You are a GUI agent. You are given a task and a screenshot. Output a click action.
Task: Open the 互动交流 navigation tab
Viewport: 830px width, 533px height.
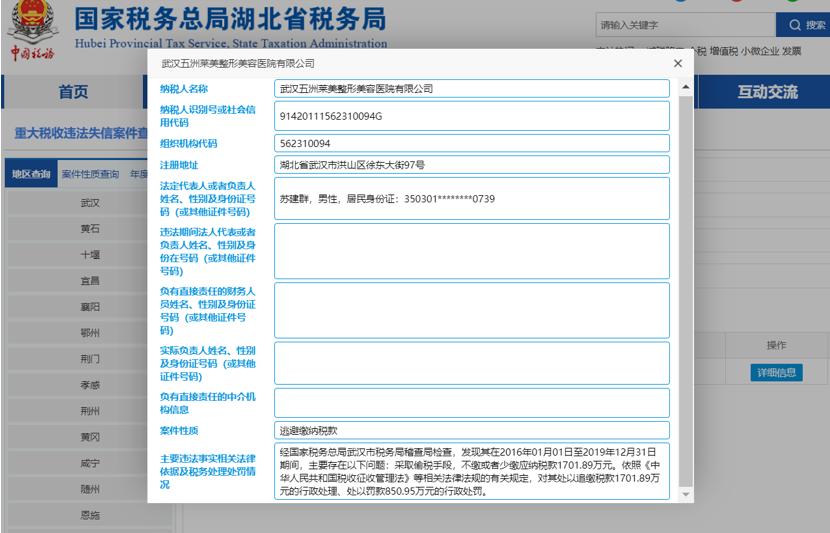pyautogui.click(x=768, y=92)
